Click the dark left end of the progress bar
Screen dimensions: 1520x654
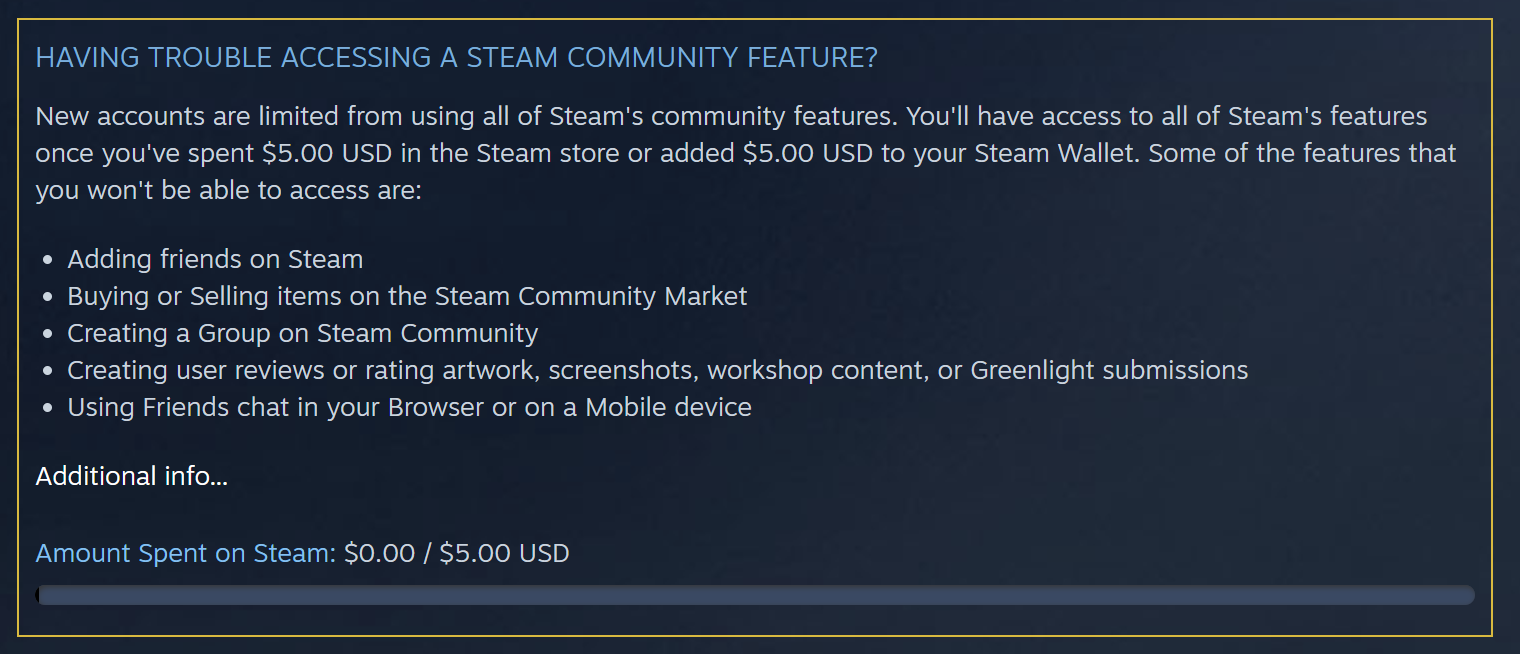click(x=39, y=595)
